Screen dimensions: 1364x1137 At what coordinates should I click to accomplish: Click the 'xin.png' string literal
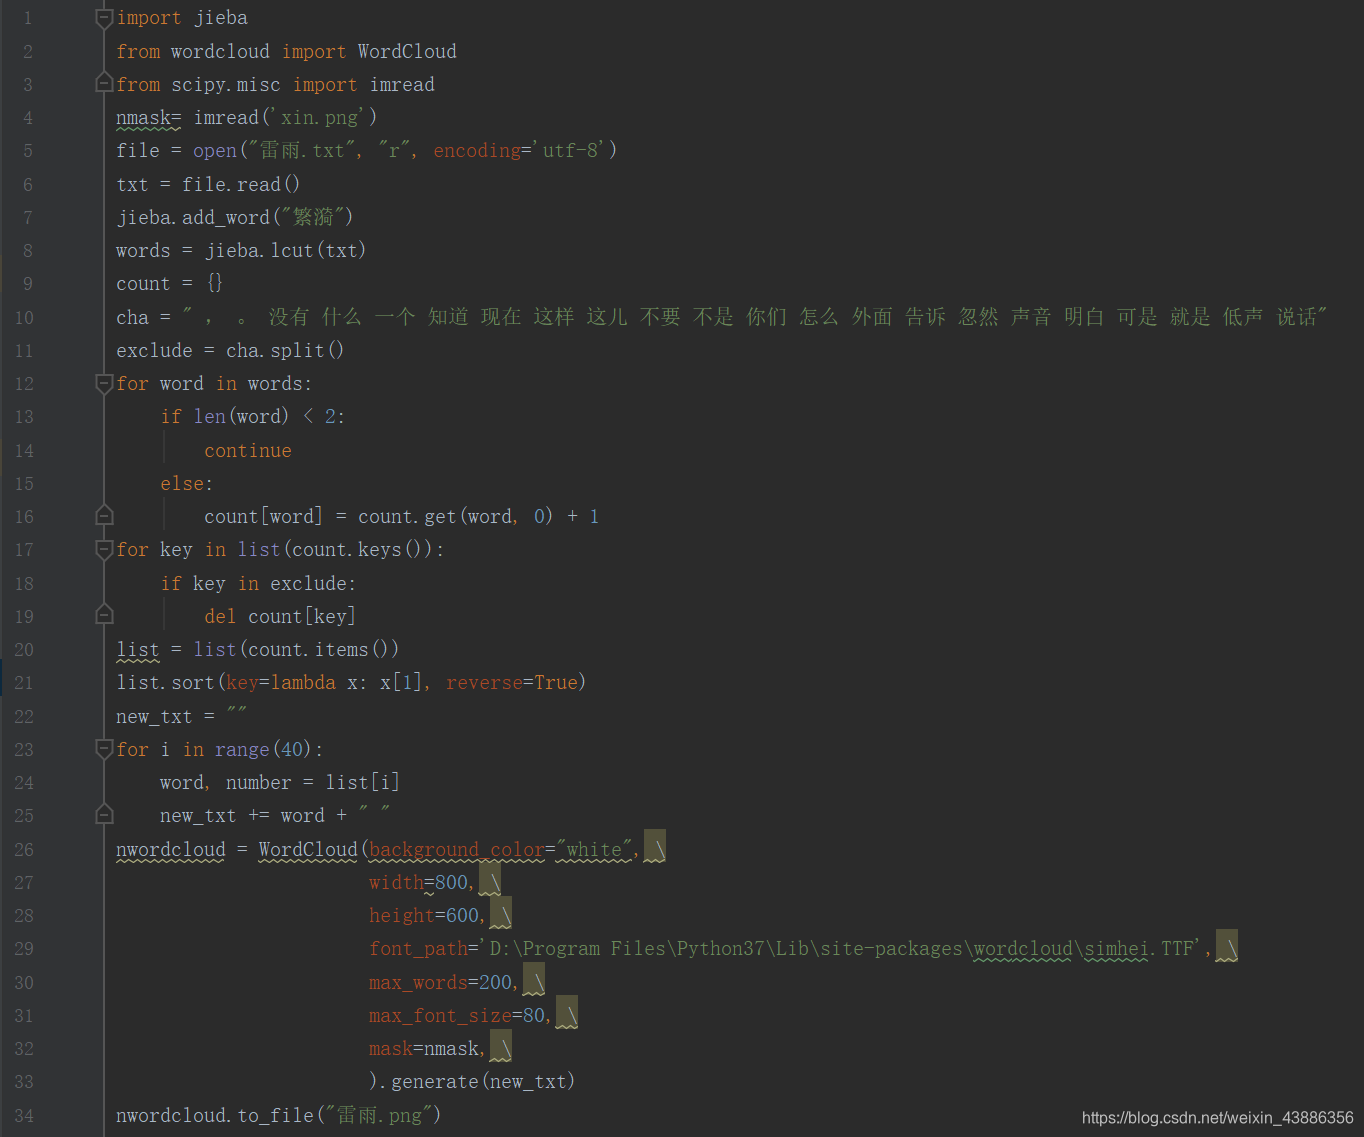click(320, 118)
